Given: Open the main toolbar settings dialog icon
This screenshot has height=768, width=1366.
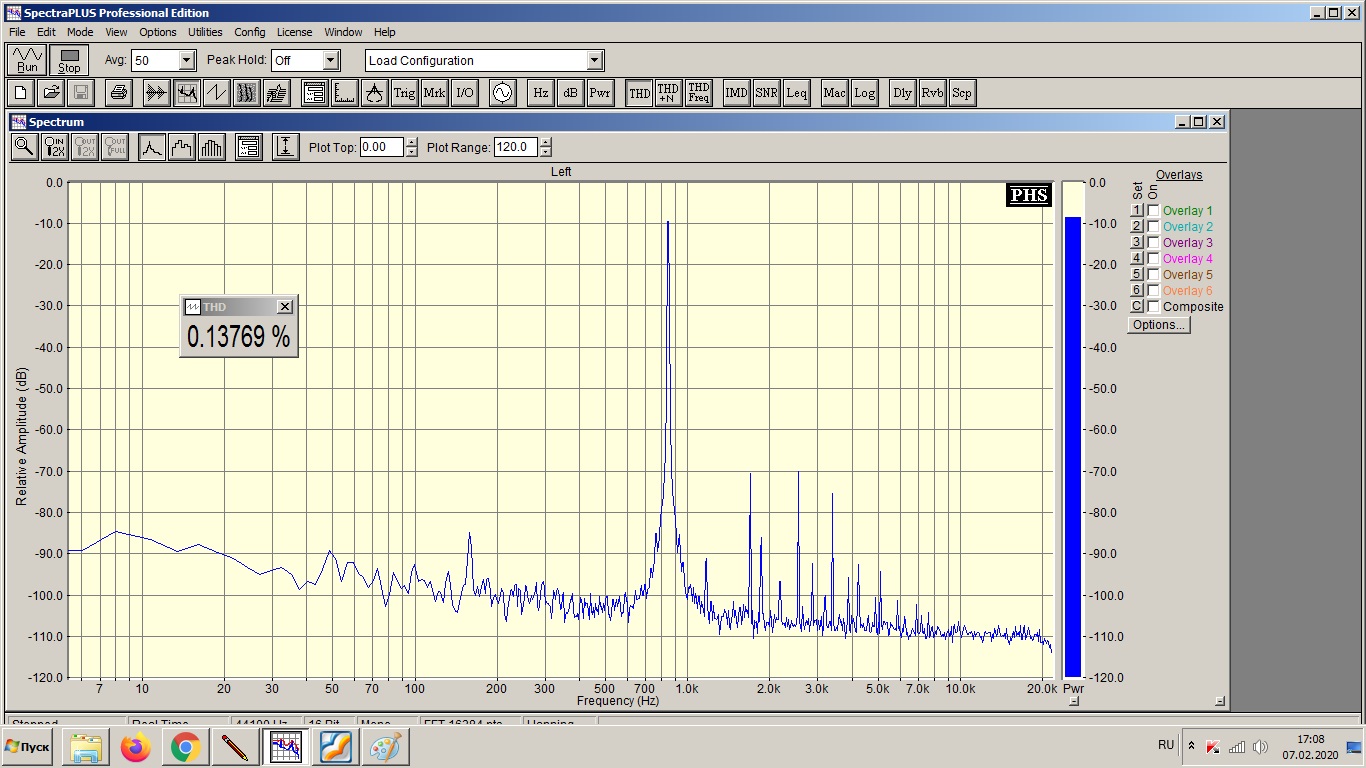Looking at the screenshot, I should tap(314, 93).
